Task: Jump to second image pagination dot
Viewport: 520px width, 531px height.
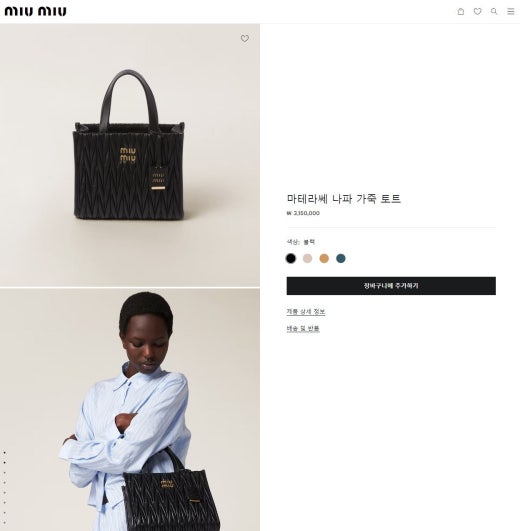Action: (x=5, y=463)
